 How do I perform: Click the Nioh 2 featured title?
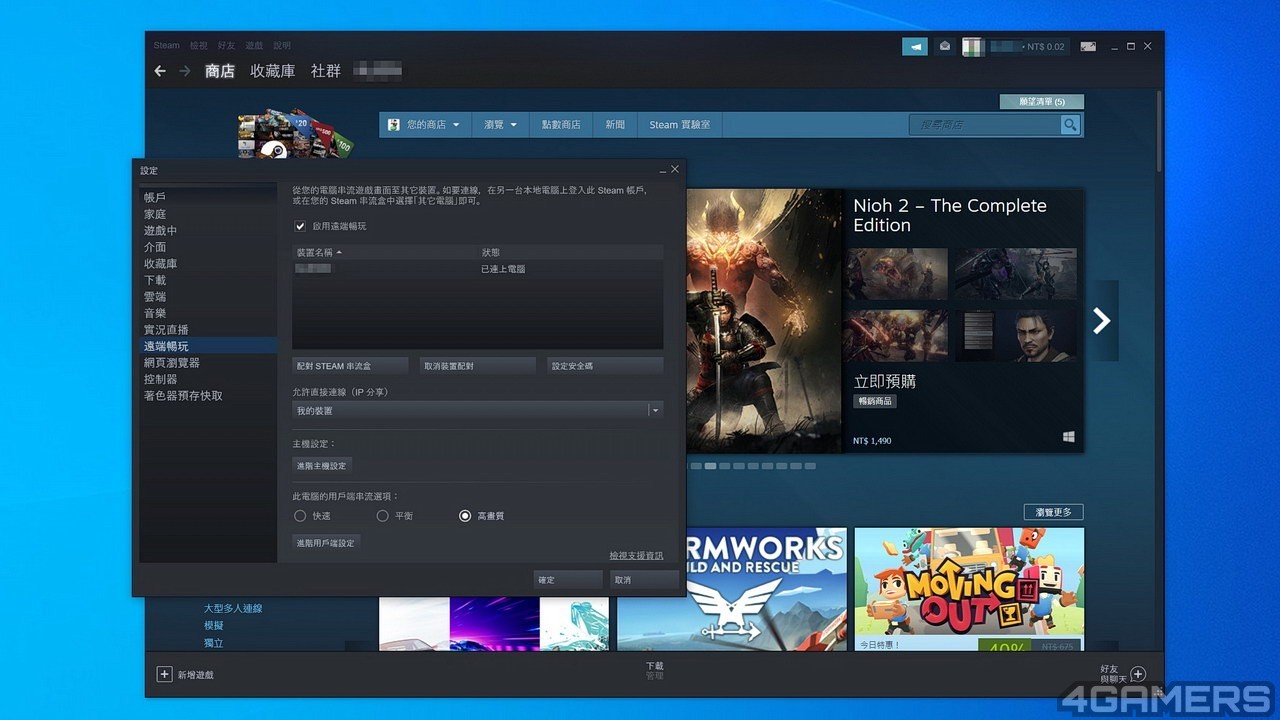(949, 215)
